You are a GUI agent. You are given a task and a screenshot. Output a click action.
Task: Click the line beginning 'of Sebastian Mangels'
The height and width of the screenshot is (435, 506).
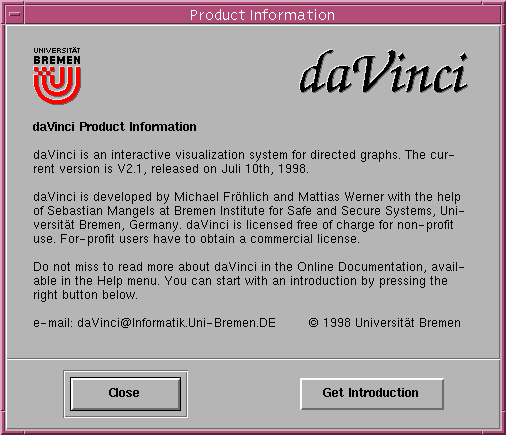[248, 211]
